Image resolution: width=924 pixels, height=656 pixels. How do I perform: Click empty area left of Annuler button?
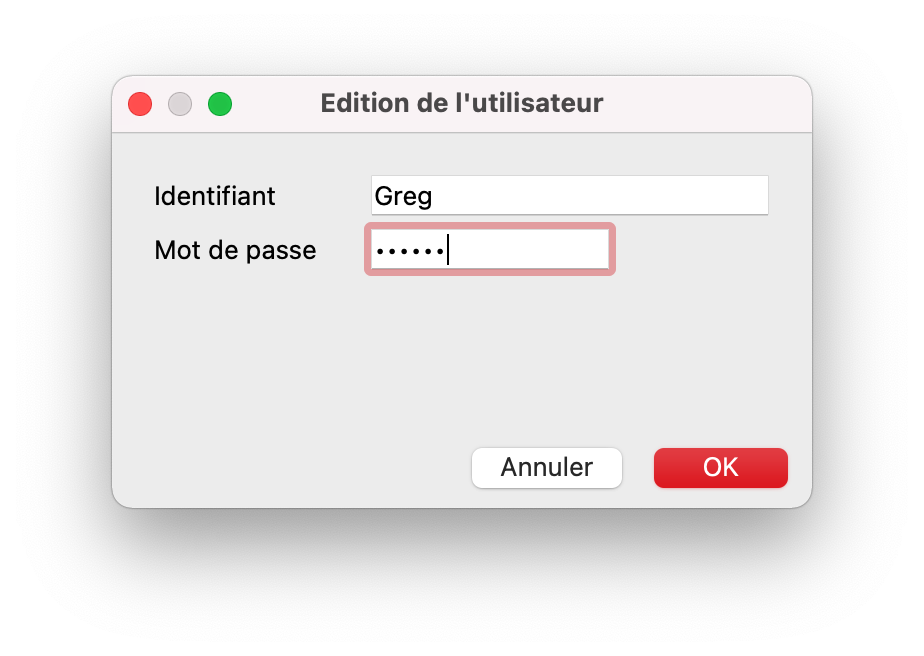click(300, 468)
